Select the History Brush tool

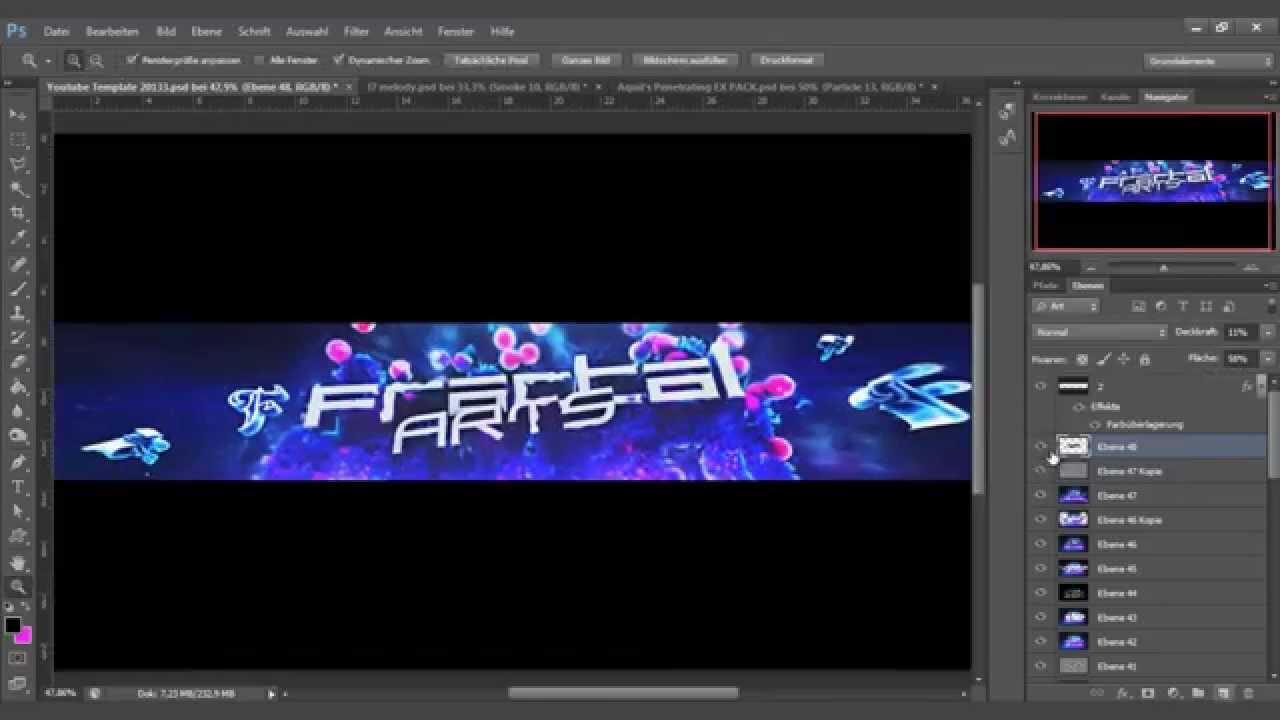click(x=18, y=339)
